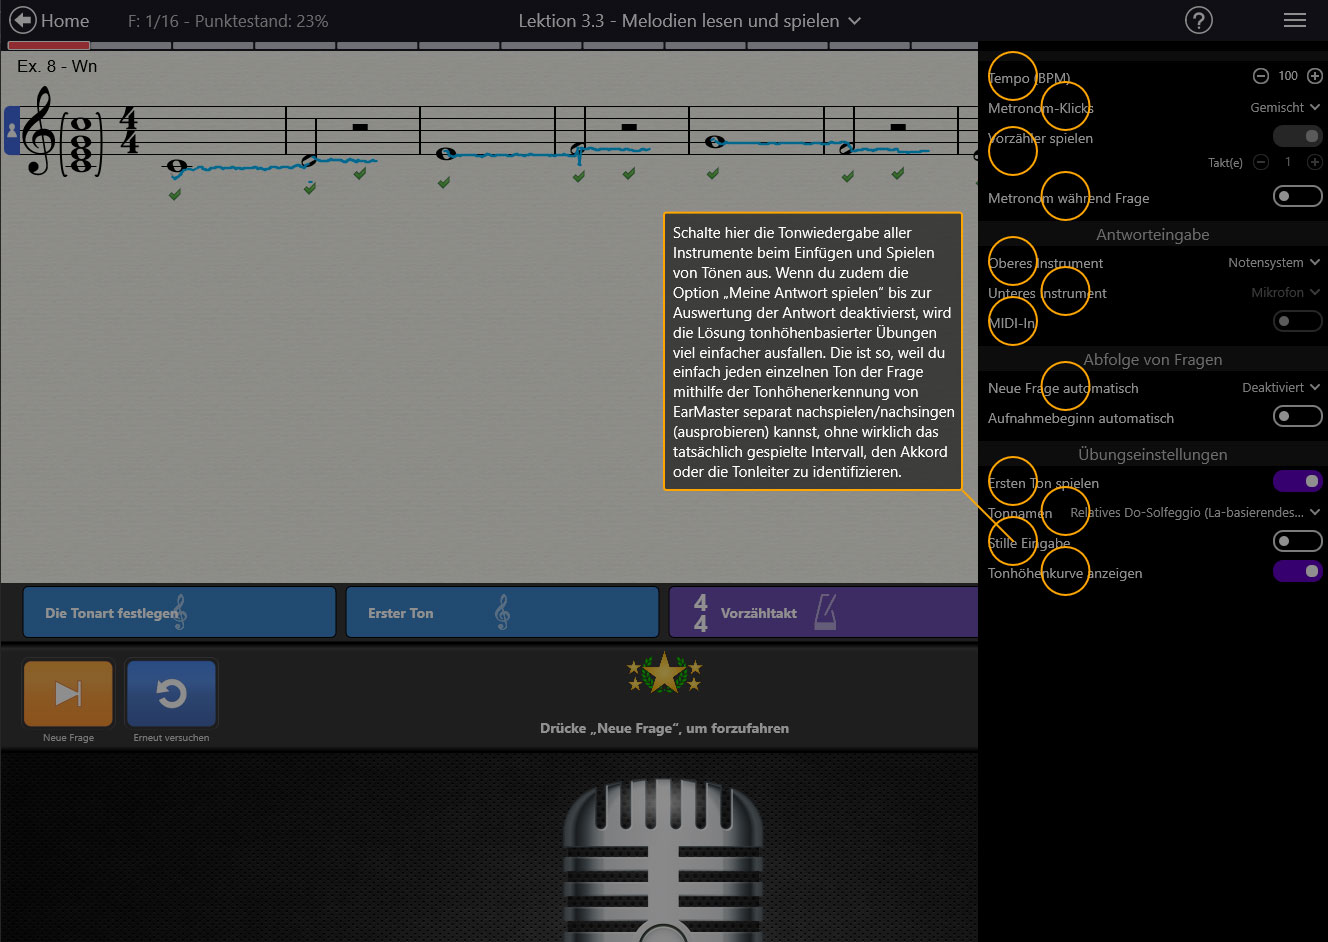
Task: Open the help question mark icon
Action: coord(1198,21)
